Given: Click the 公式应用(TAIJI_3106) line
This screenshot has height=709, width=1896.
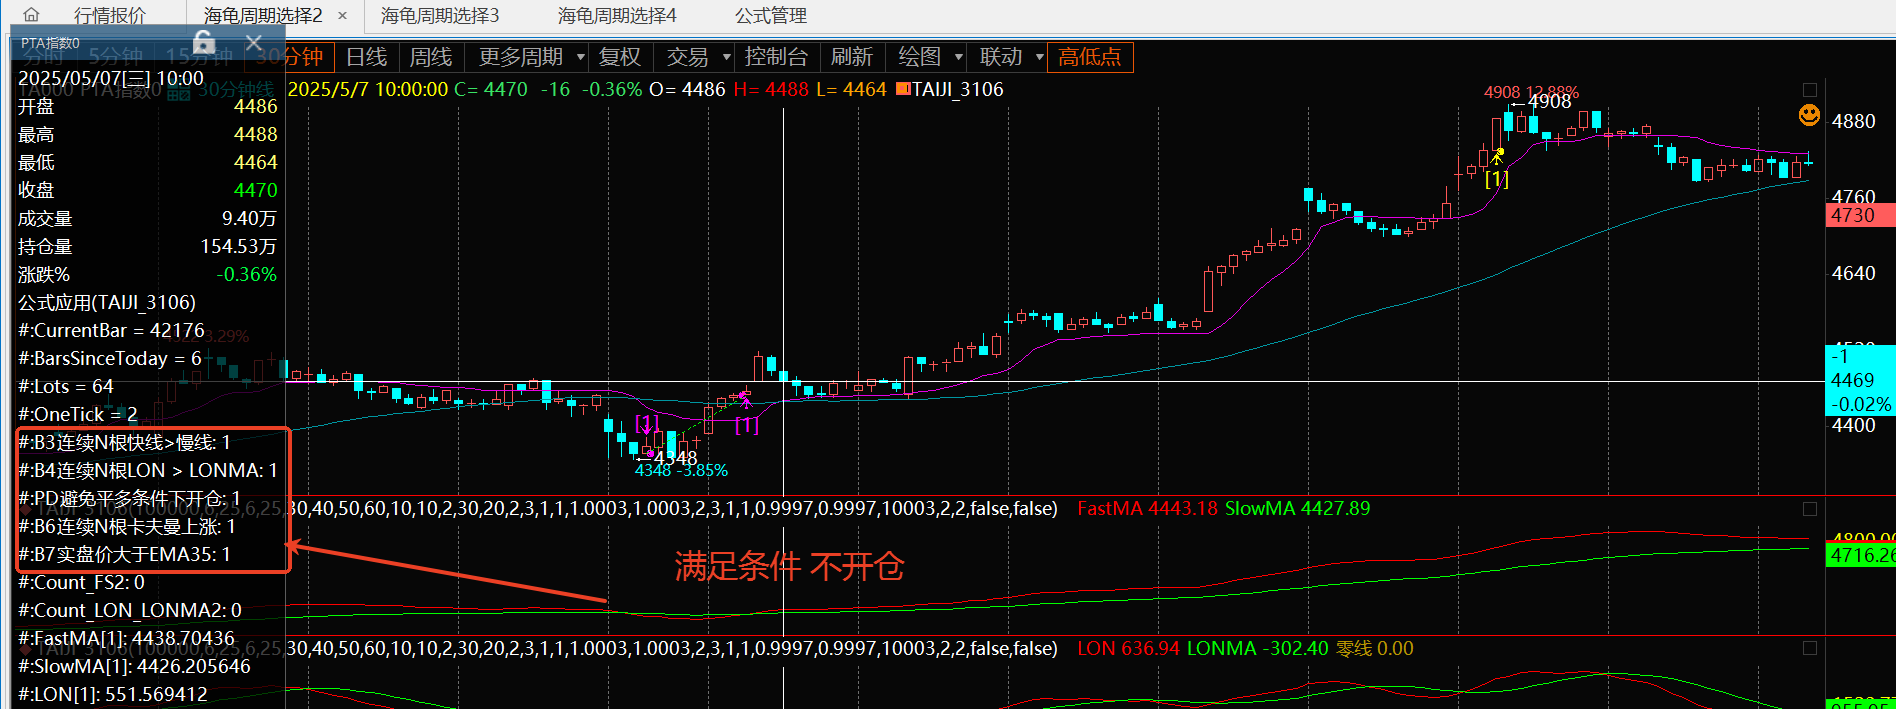Looking at the screenshot, I should click(x=107, y=302).
